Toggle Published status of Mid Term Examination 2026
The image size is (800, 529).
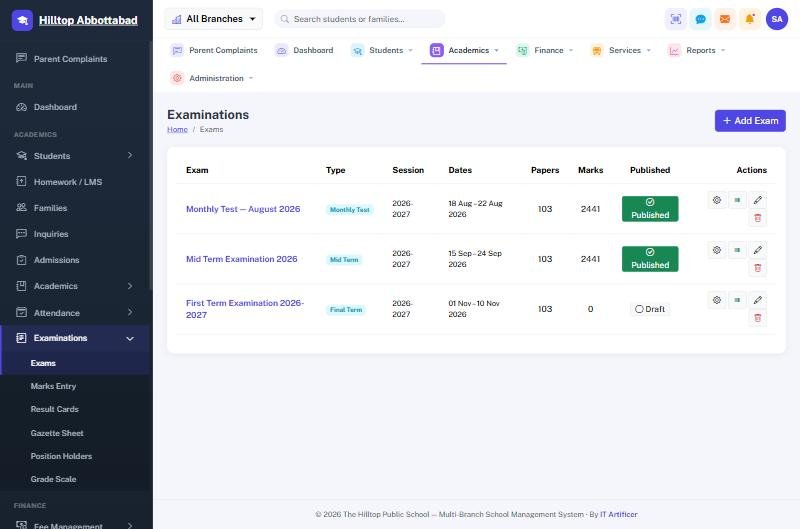(650, 259)
